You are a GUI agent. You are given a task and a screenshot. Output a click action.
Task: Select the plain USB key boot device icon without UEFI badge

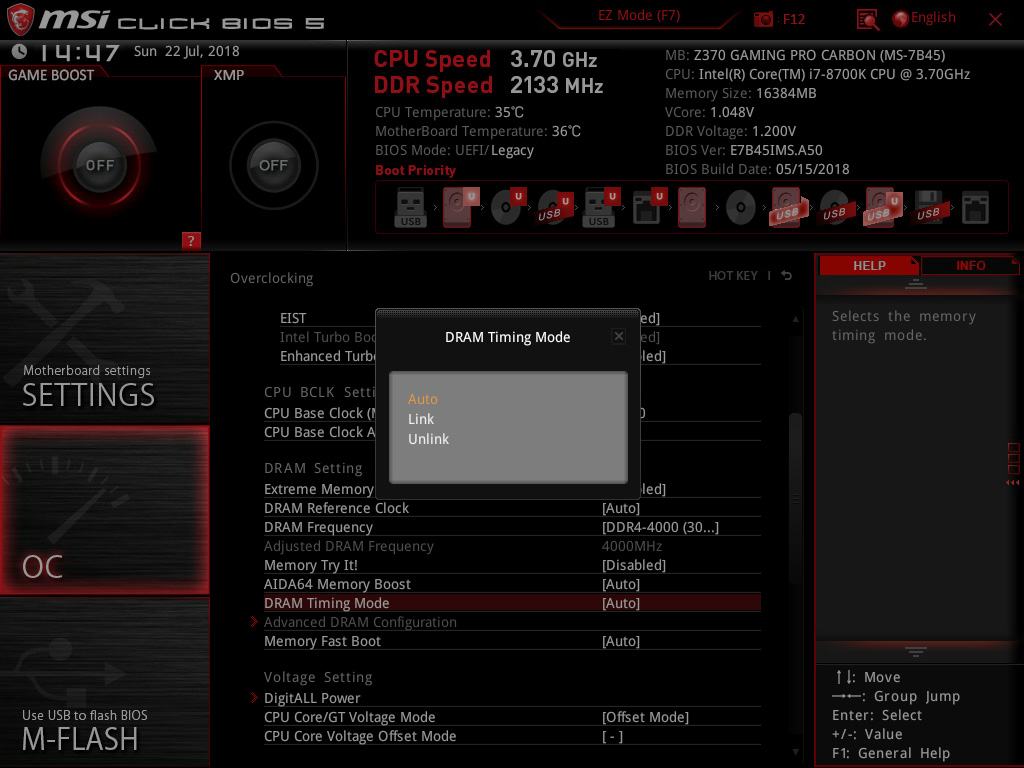[x=411, y=208]
